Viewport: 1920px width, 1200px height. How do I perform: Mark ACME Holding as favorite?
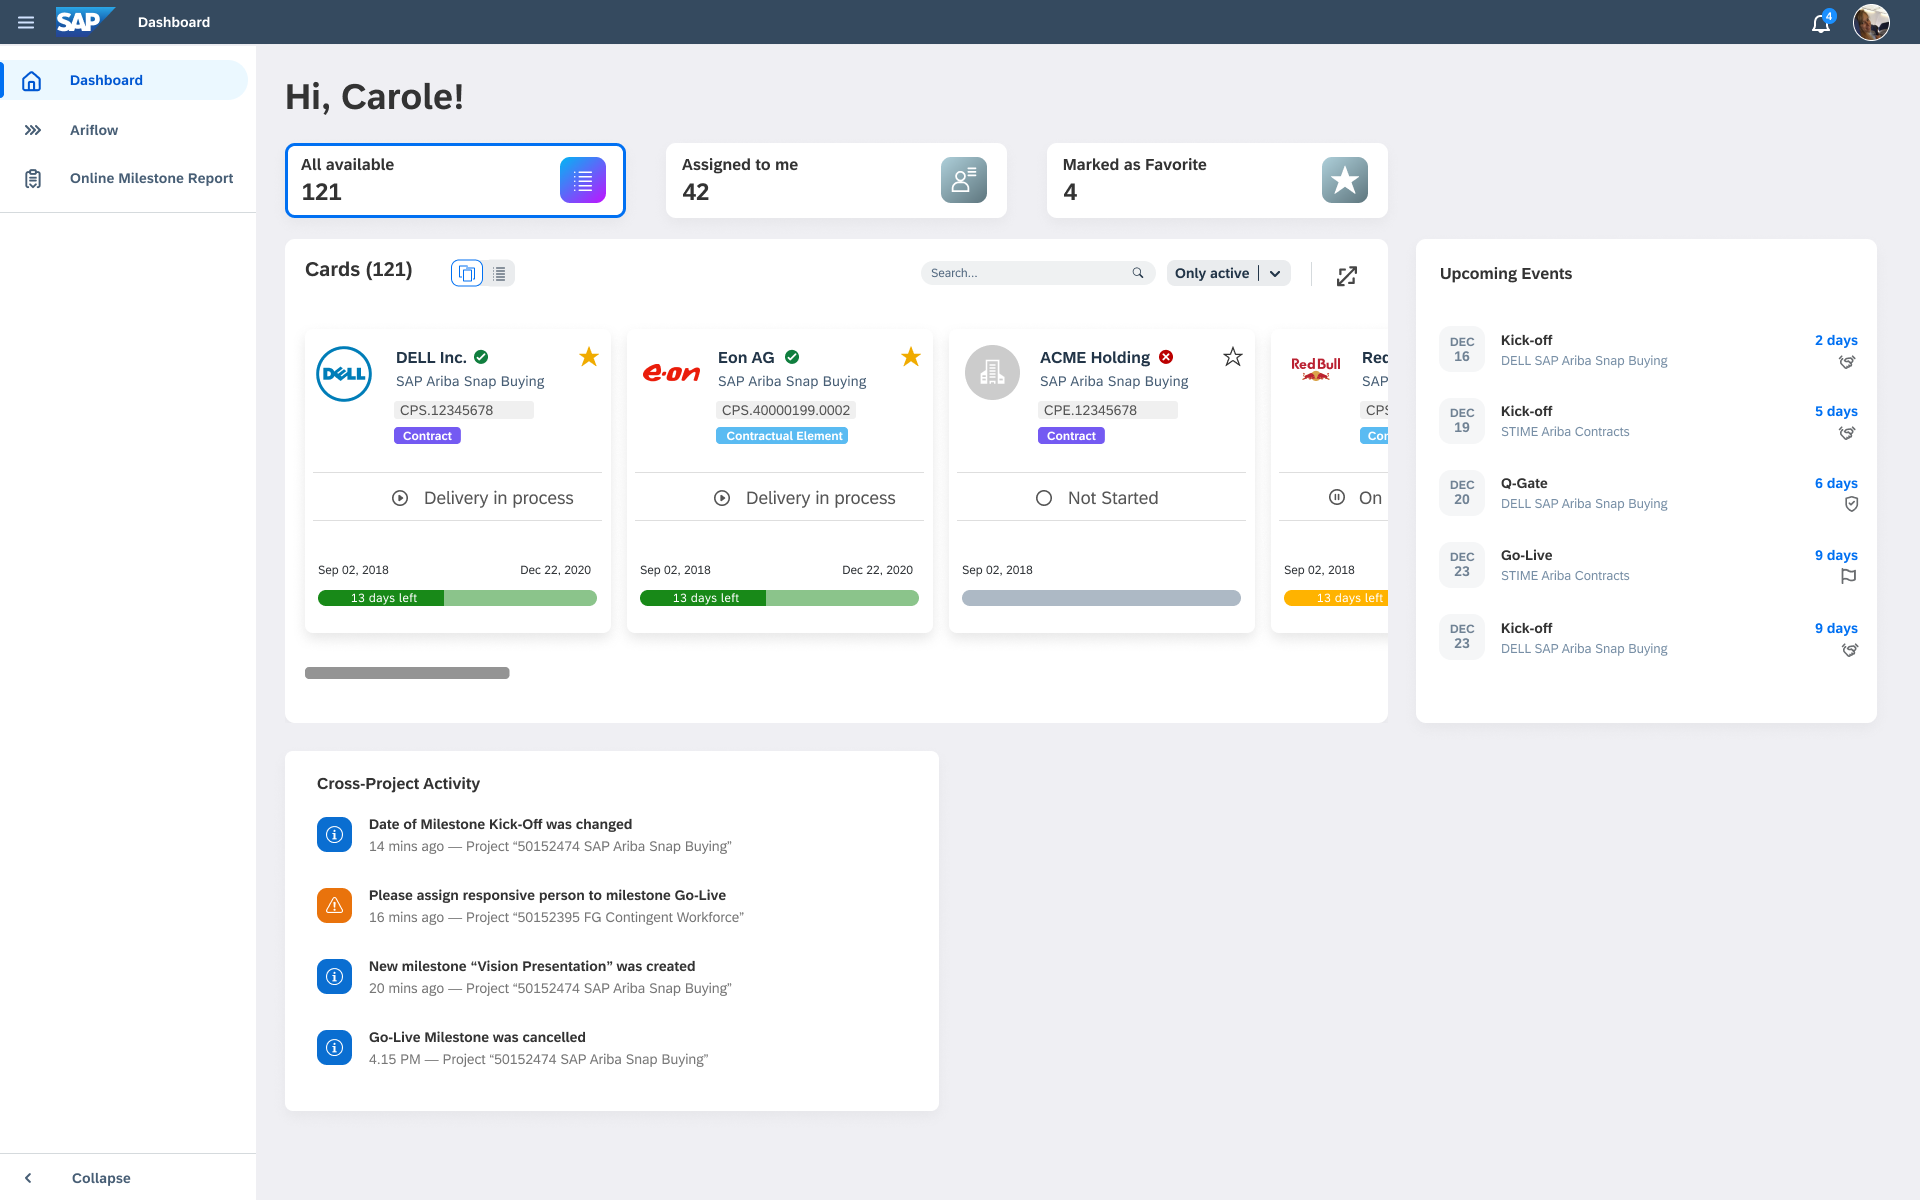[x=1233, y=357]
